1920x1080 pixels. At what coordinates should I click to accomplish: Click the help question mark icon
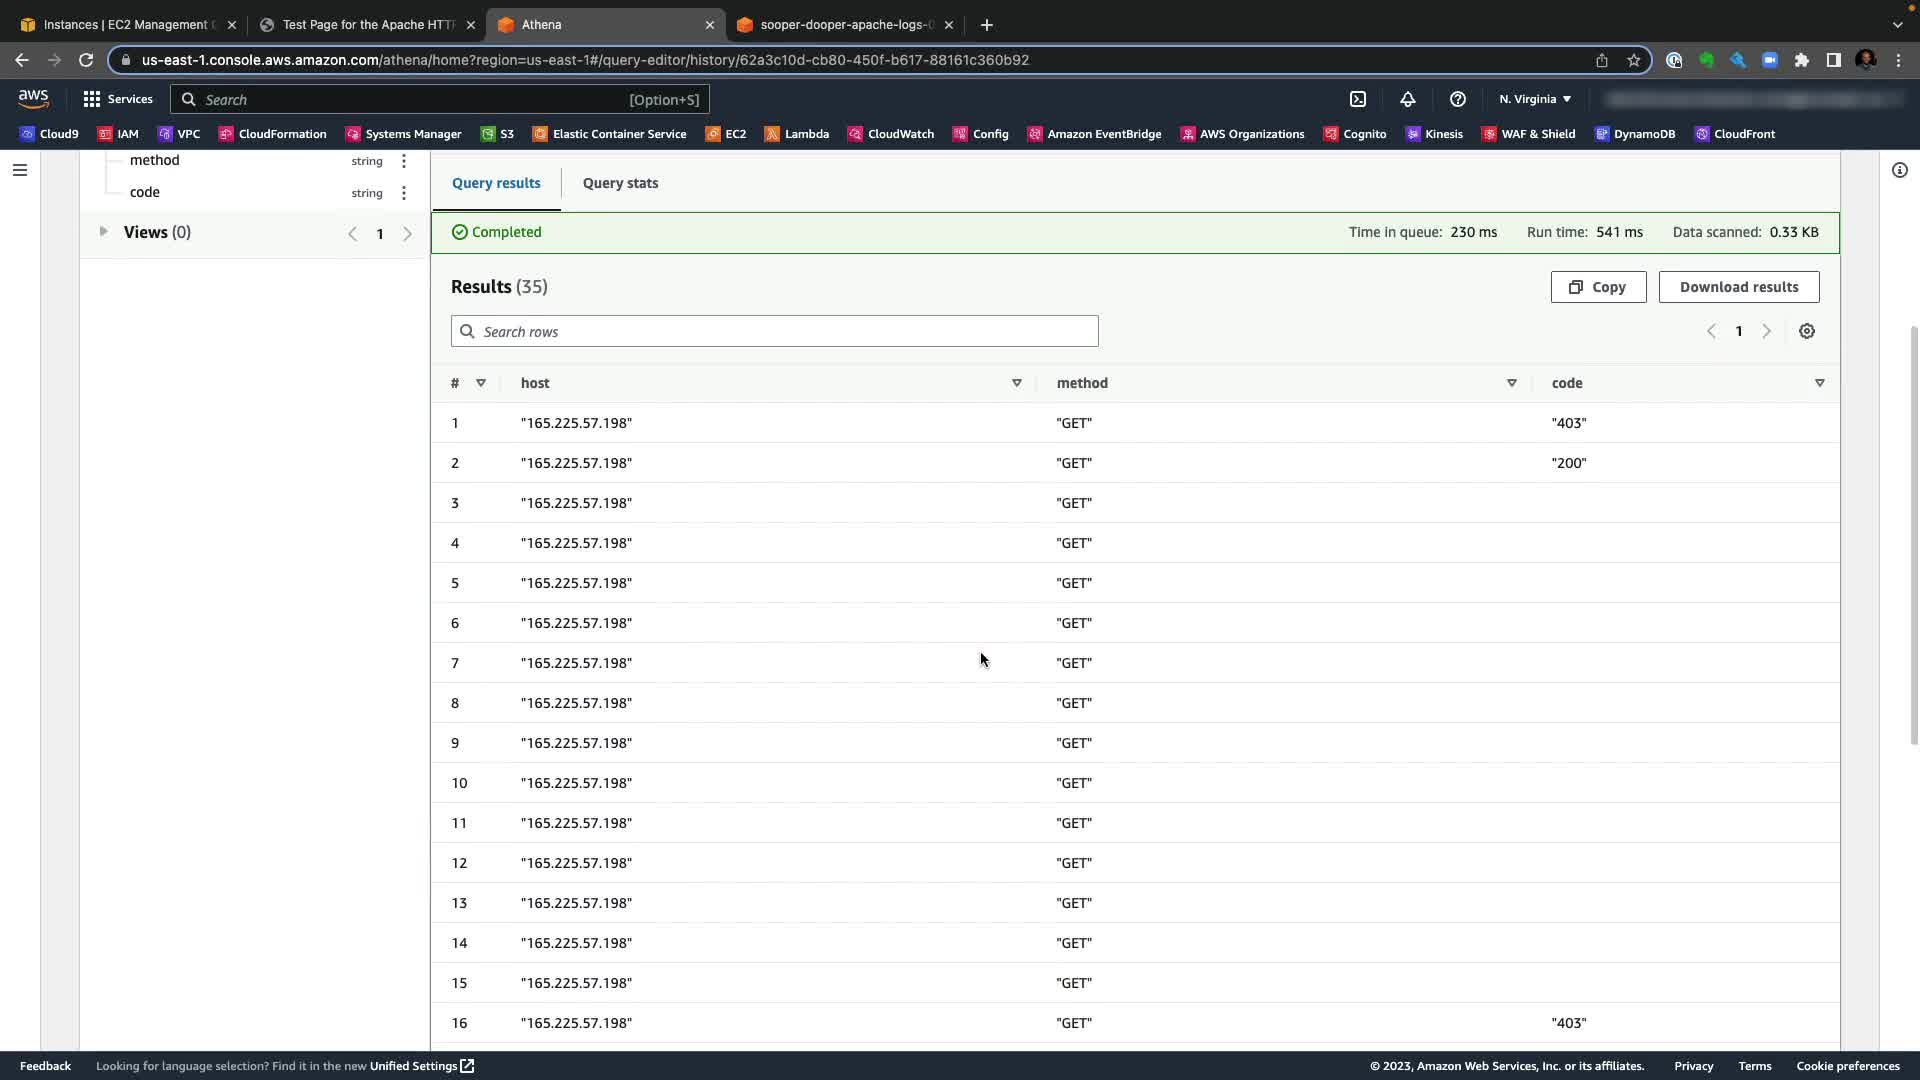[1457, 99]
